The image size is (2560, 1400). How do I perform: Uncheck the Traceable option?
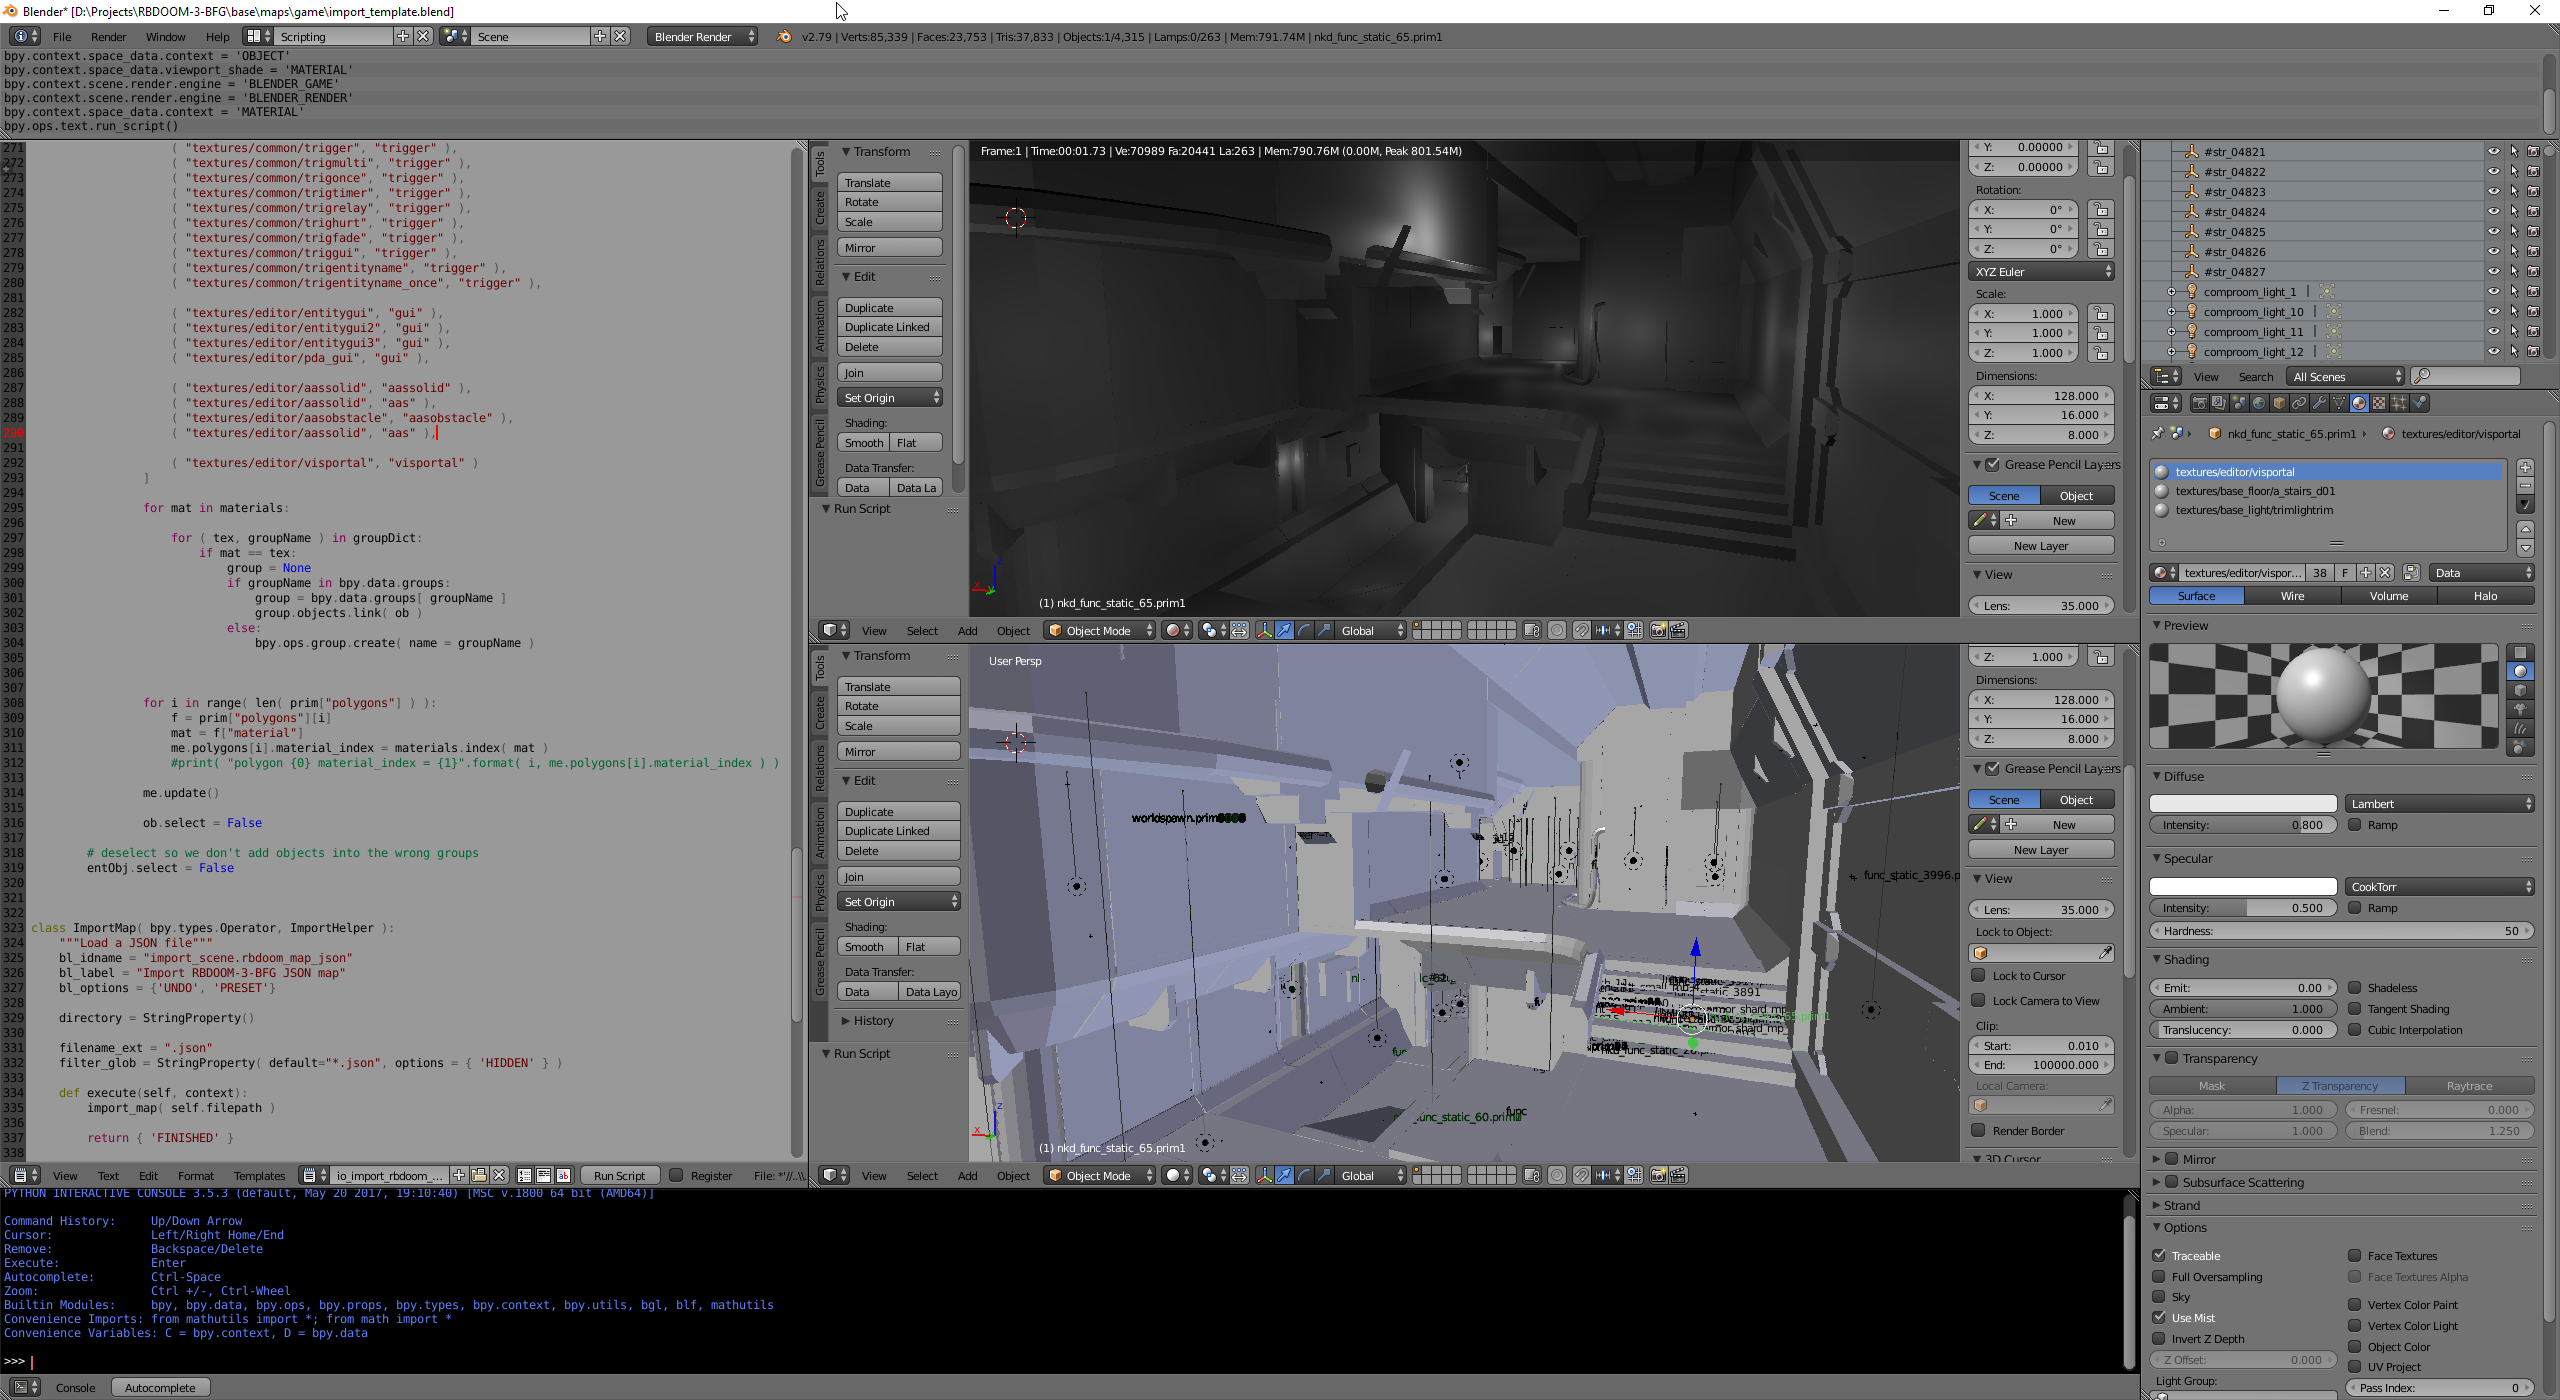tap(2159, 1256)
